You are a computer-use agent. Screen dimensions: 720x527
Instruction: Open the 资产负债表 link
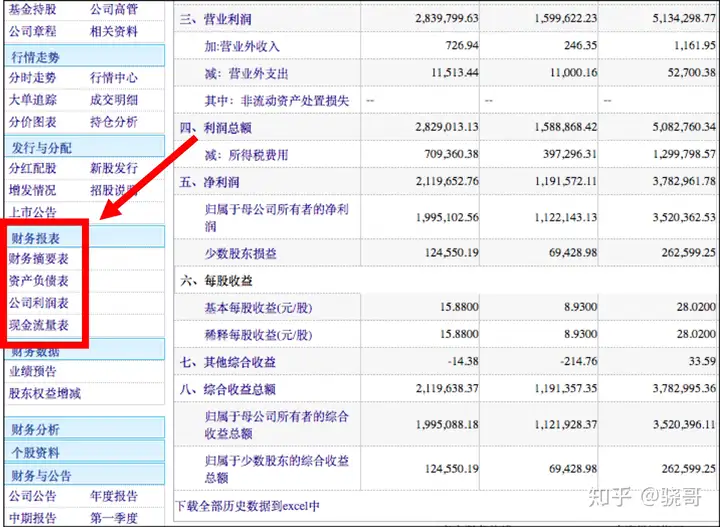(39, 280)
